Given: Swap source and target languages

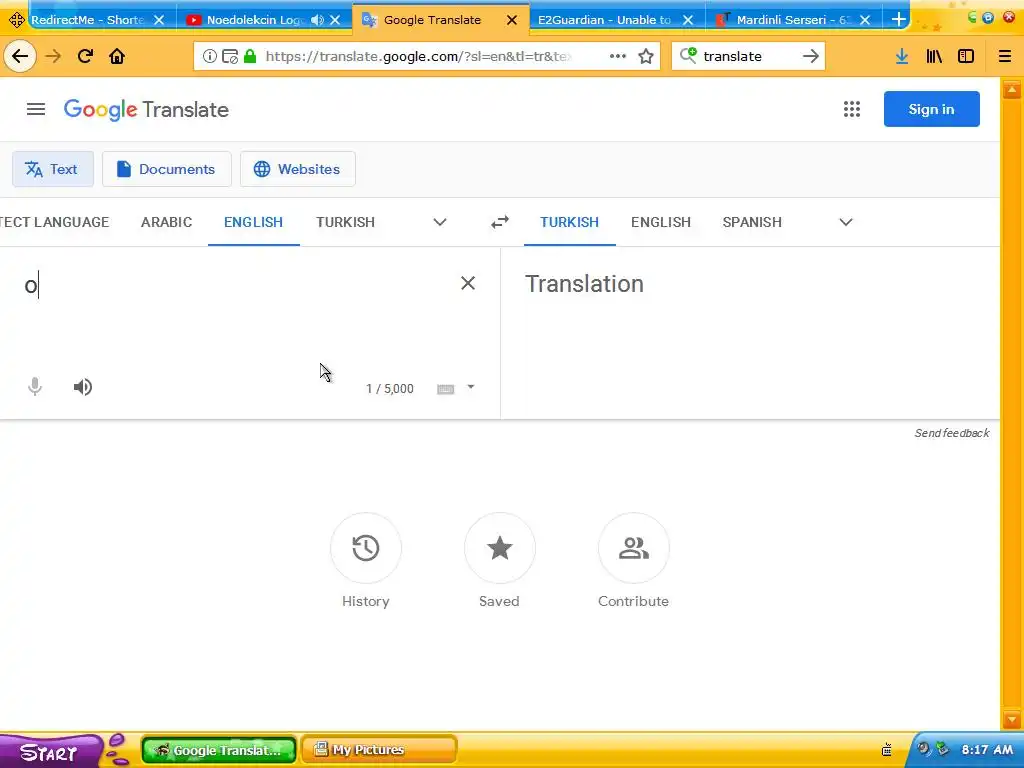Looking at the screenshot, I should point(500,222).
